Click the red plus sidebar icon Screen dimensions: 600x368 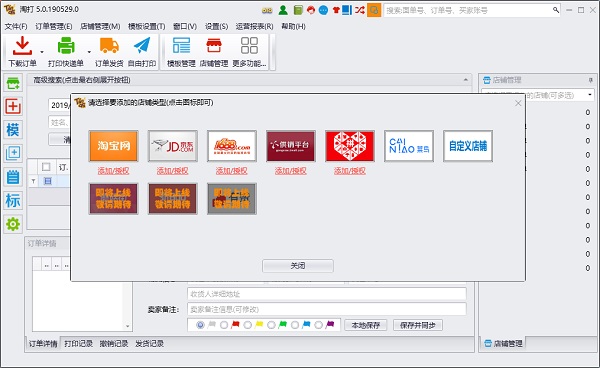13,106
